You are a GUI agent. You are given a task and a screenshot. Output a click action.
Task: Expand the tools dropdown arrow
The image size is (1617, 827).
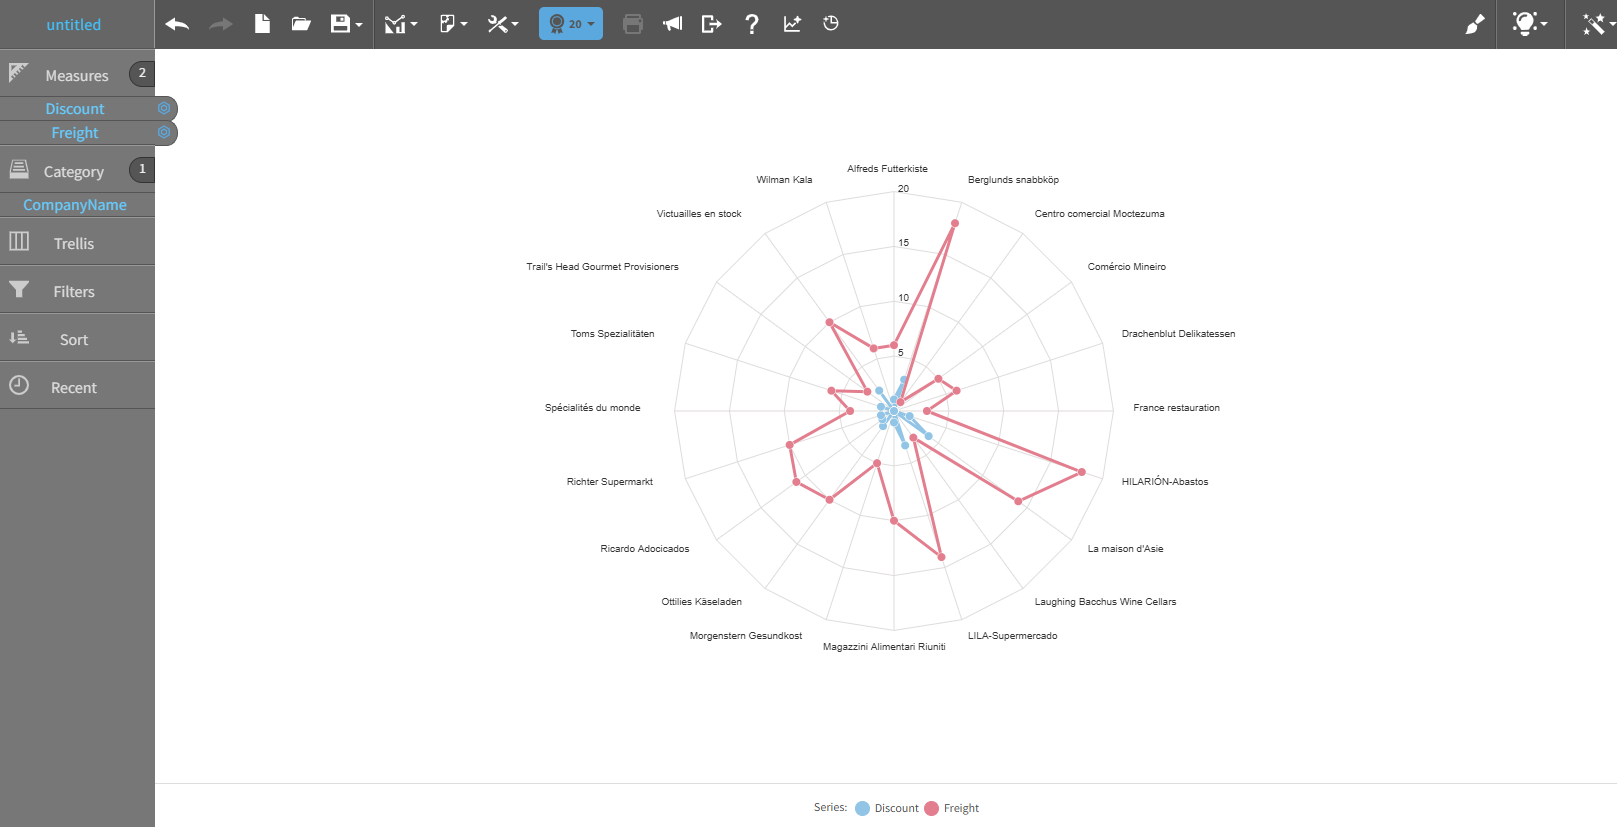tap(515, 25)
